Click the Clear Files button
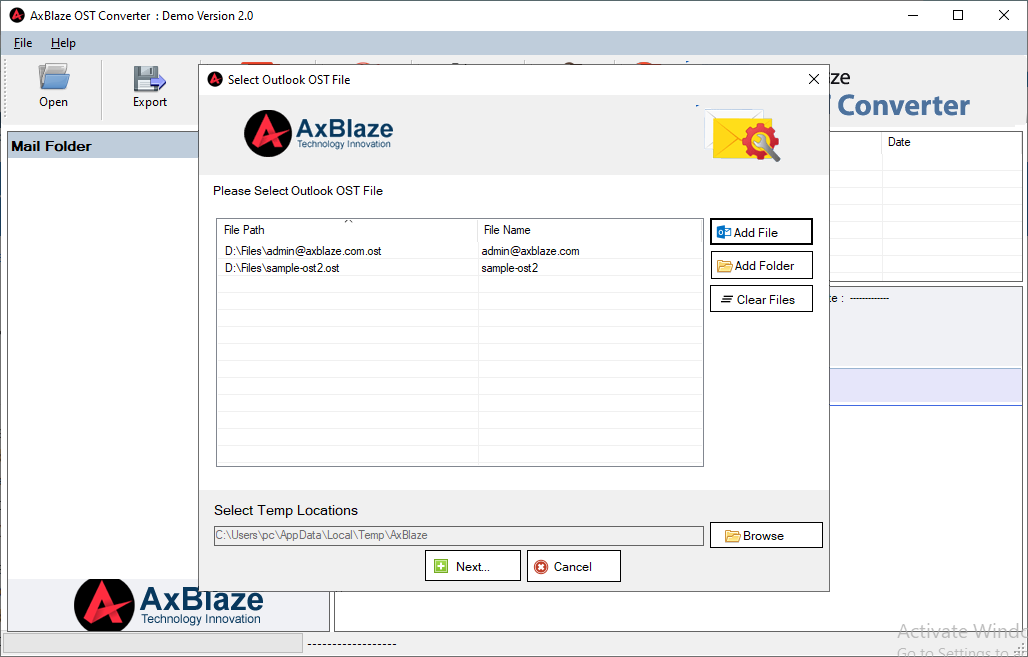The width and height of the screenshot is (1028, 657). point(761,299)
